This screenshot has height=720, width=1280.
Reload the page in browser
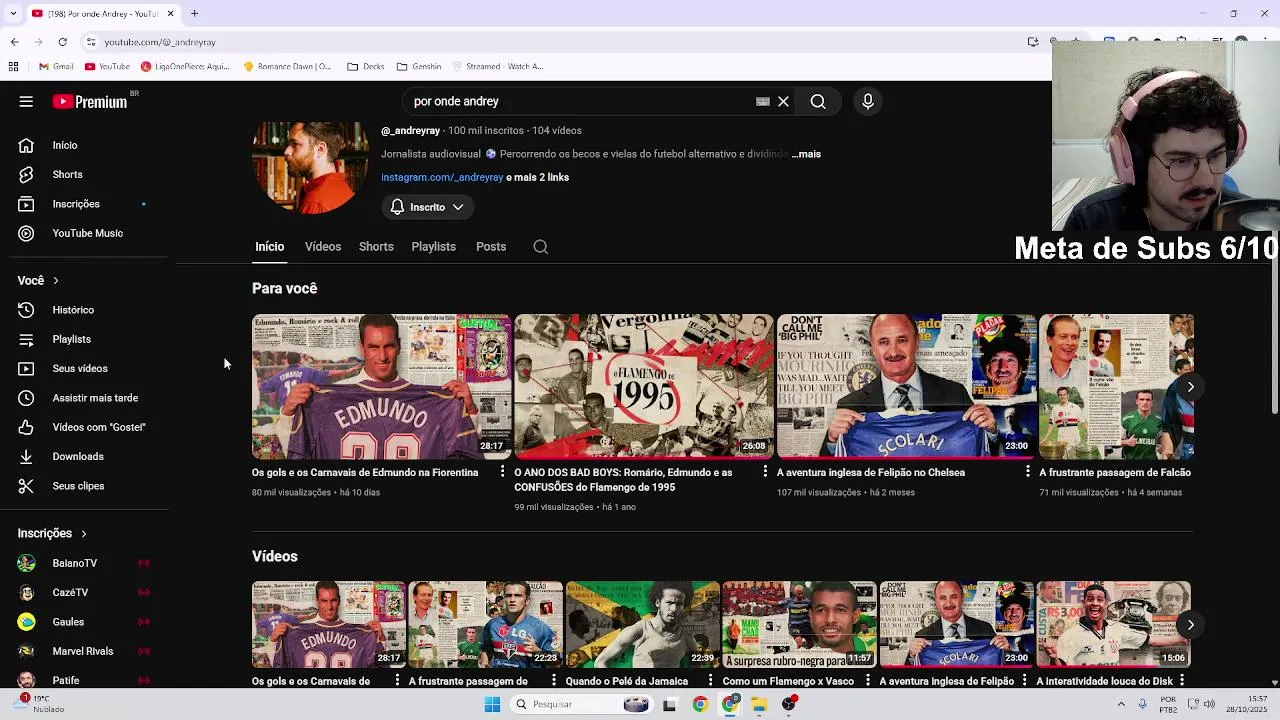(63, 42)
